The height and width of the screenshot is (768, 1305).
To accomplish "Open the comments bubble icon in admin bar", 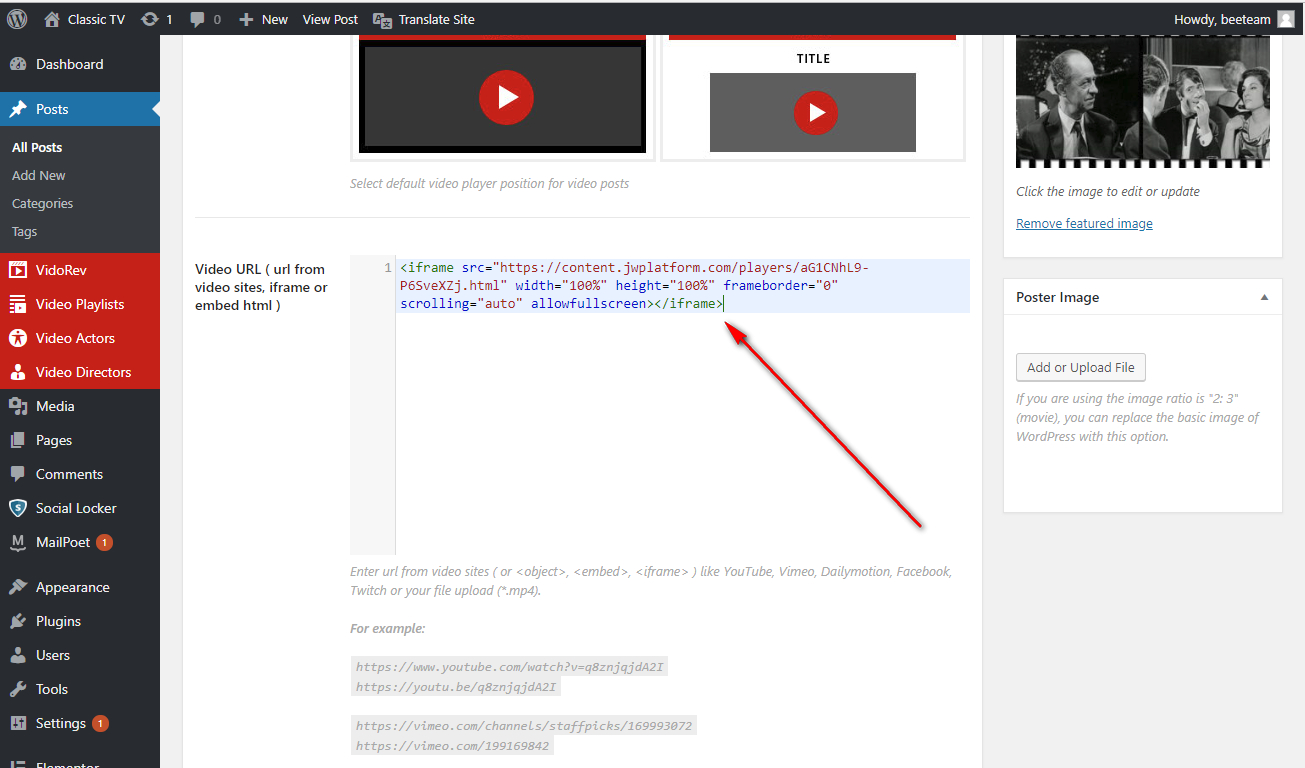I will click(x=197, y=19).
